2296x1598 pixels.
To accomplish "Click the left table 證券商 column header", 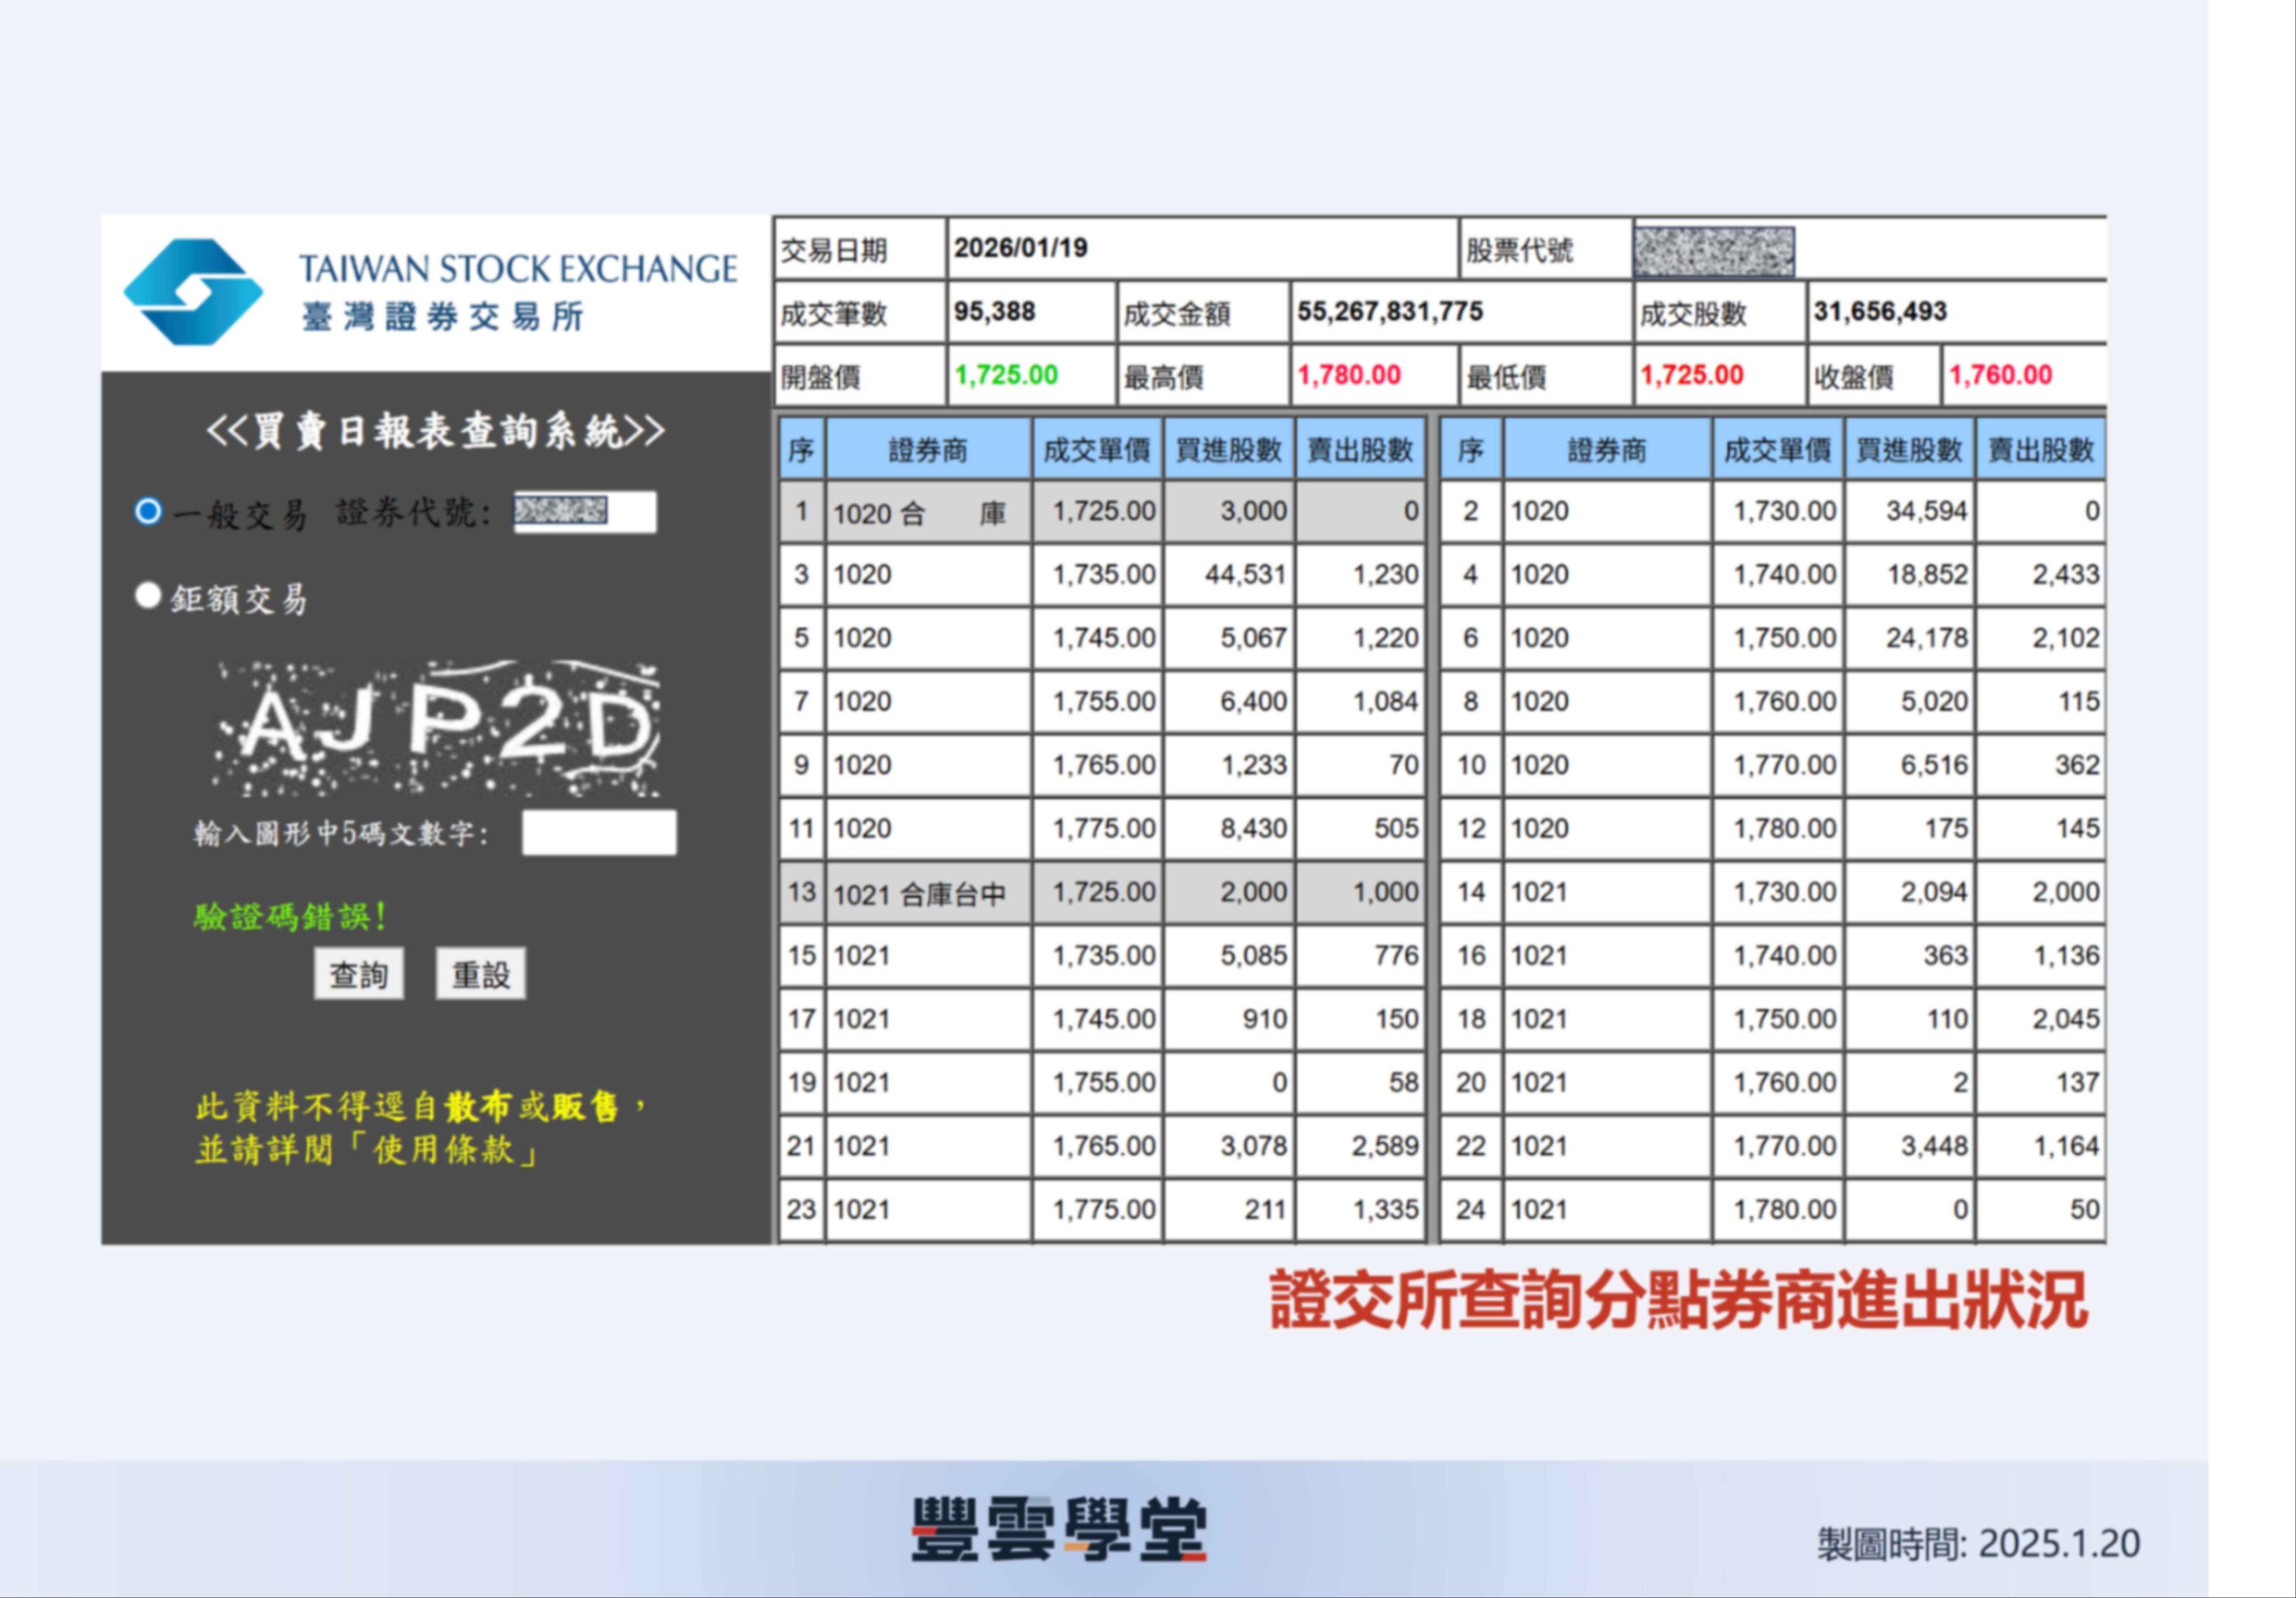I will pyautogui.click(x=927, y=450).
